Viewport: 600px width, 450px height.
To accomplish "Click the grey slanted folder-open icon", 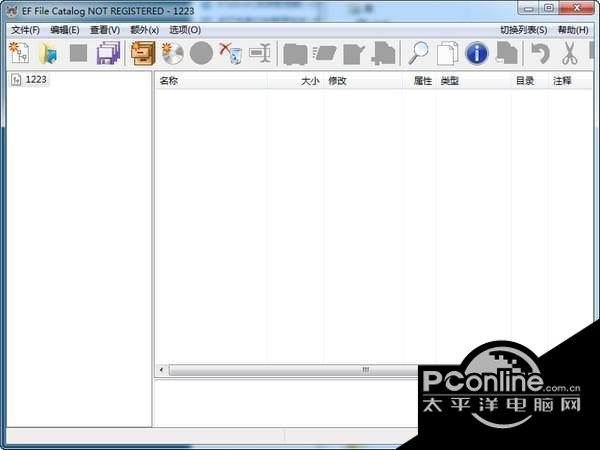I will [x=324, y=53].
